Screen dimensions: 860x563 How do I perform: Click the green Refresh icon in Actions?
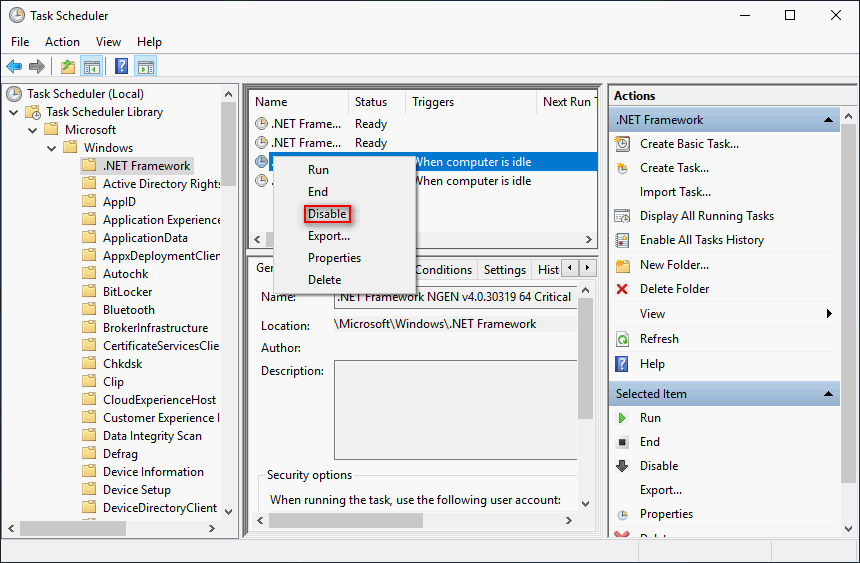point(623,339)
